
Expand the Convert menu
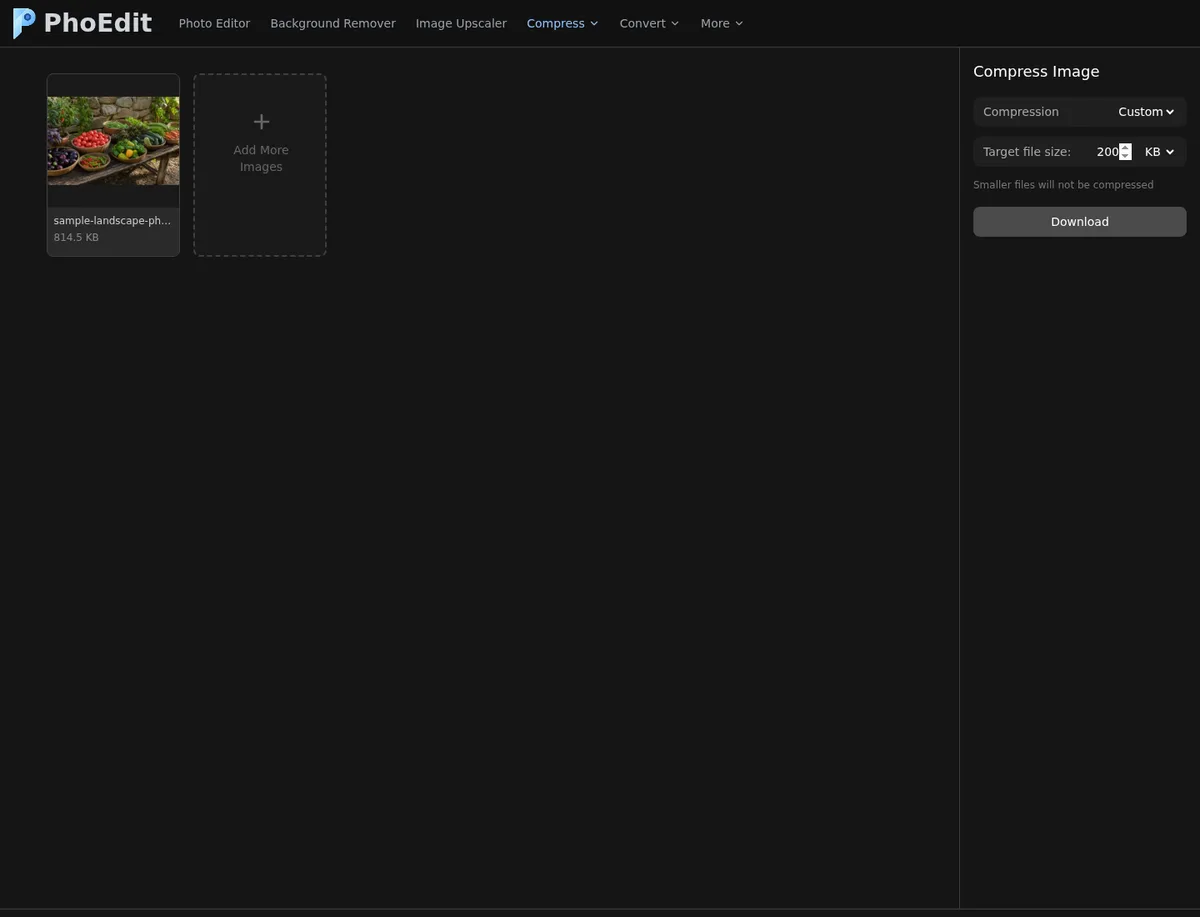click(649, 23)
